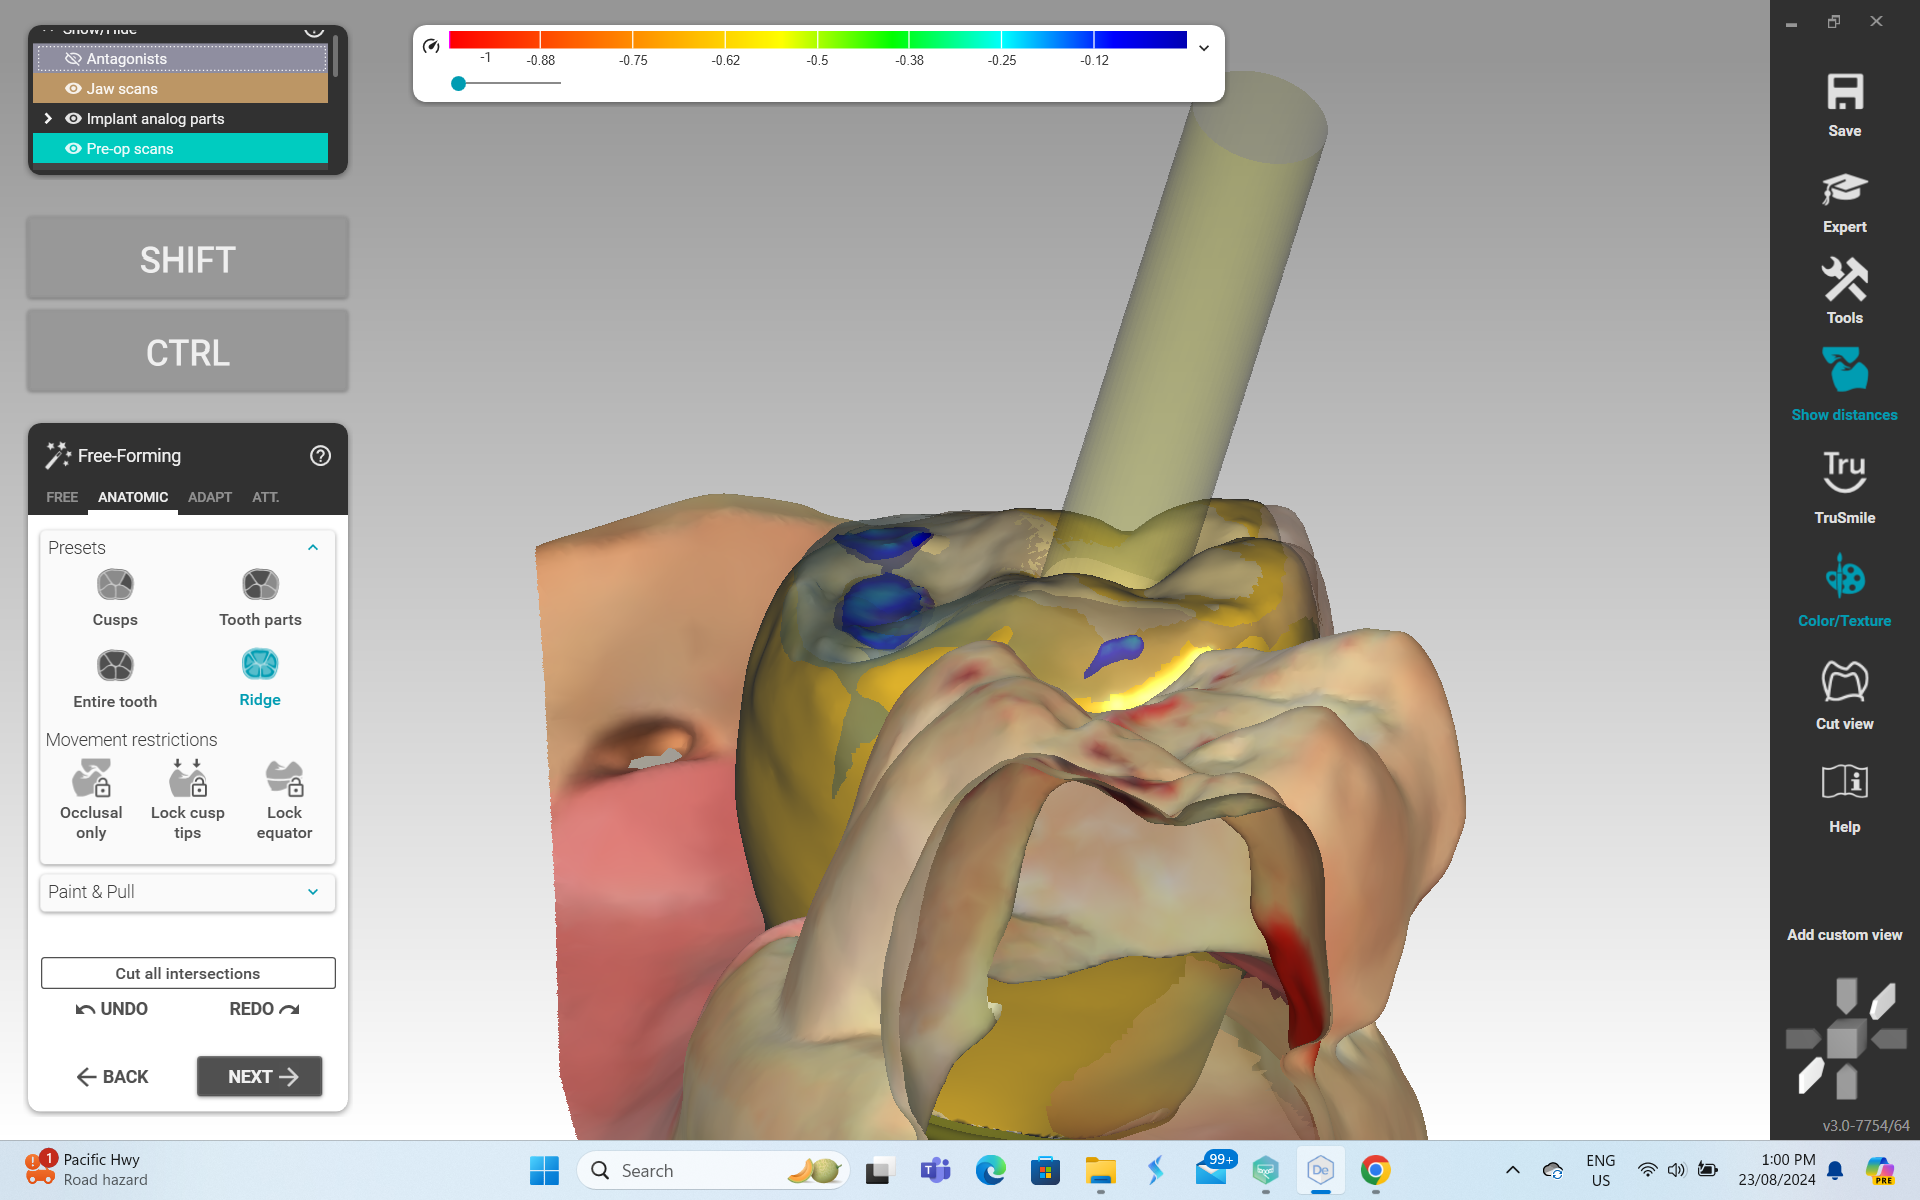Click Cut all intersections button
The image size is (1920, 1200).
[188, 973]
